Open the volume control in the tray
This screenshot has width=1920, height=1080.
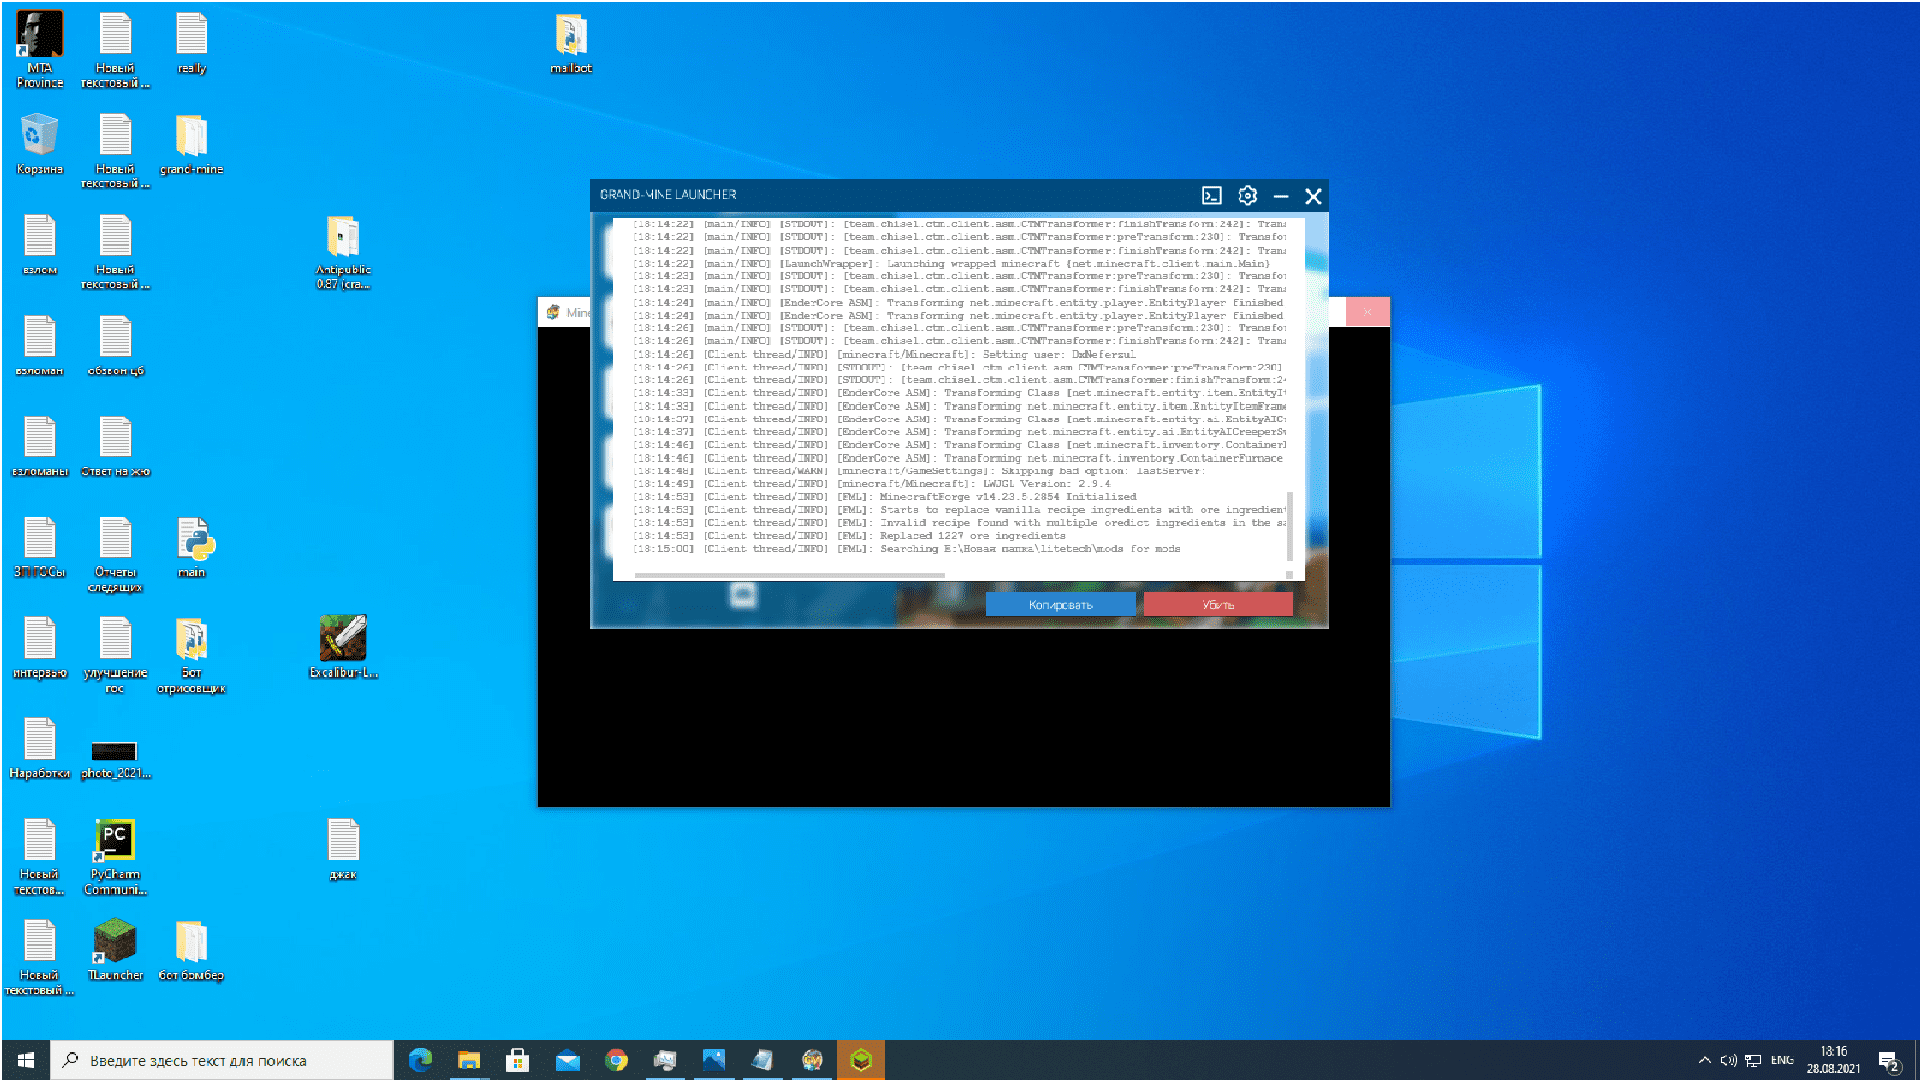tap(1727, 1060)
